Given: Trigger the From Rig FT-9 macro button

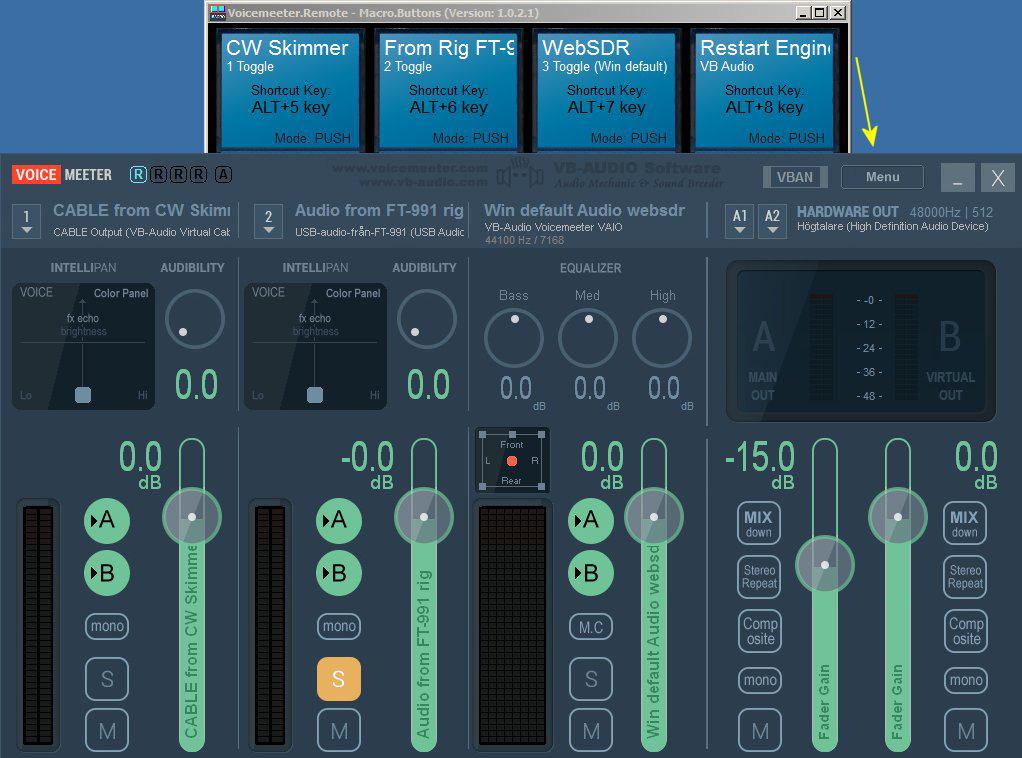Looking at the screenshot, I should pos(448,90).
